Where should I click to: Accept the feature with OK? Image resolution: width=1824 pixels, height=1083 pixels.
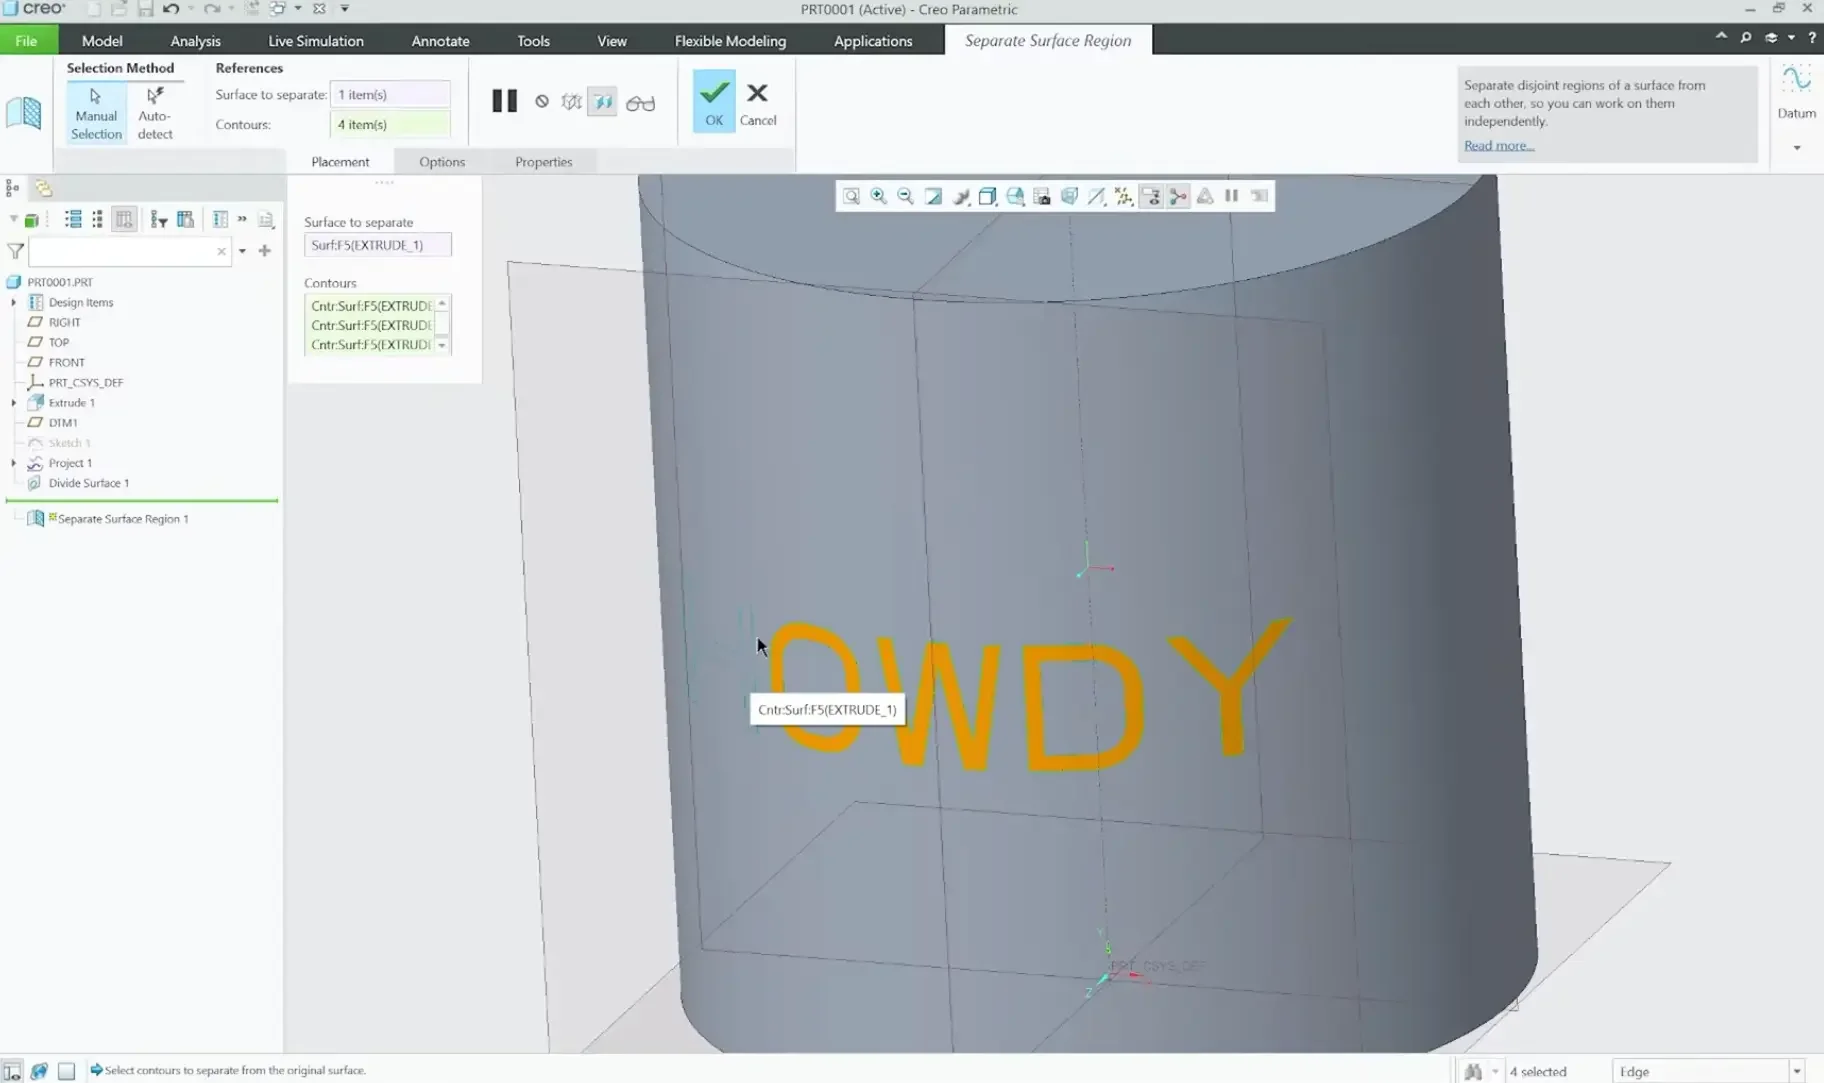pyautogui.click(x=714, y=101)
